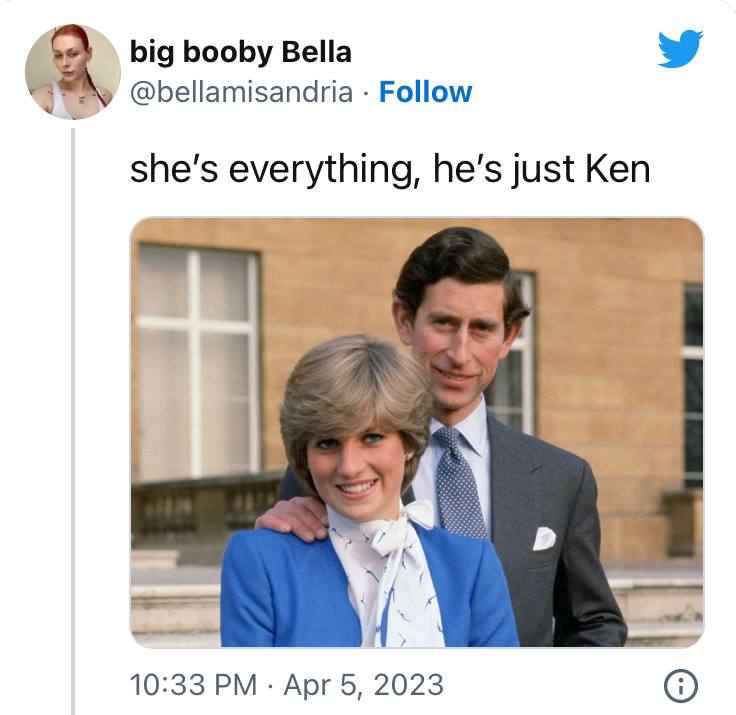Click the white pocket square in photo
This screenshot has width=736, height=715.
coord(544,538)
